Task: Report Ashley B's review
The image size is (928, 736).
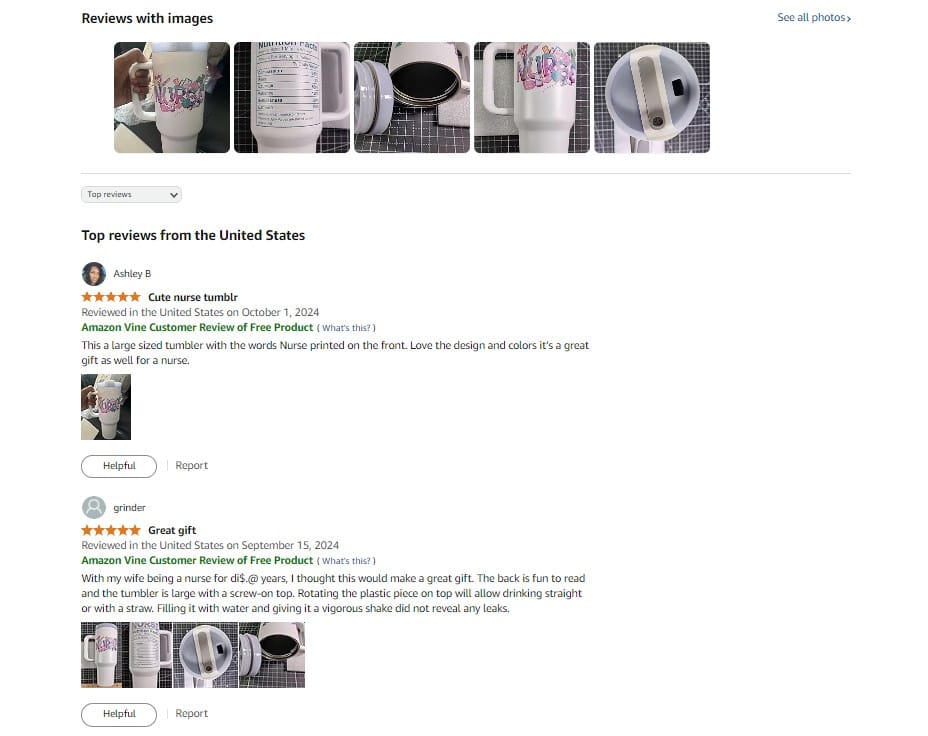Action: pos(191,466)
